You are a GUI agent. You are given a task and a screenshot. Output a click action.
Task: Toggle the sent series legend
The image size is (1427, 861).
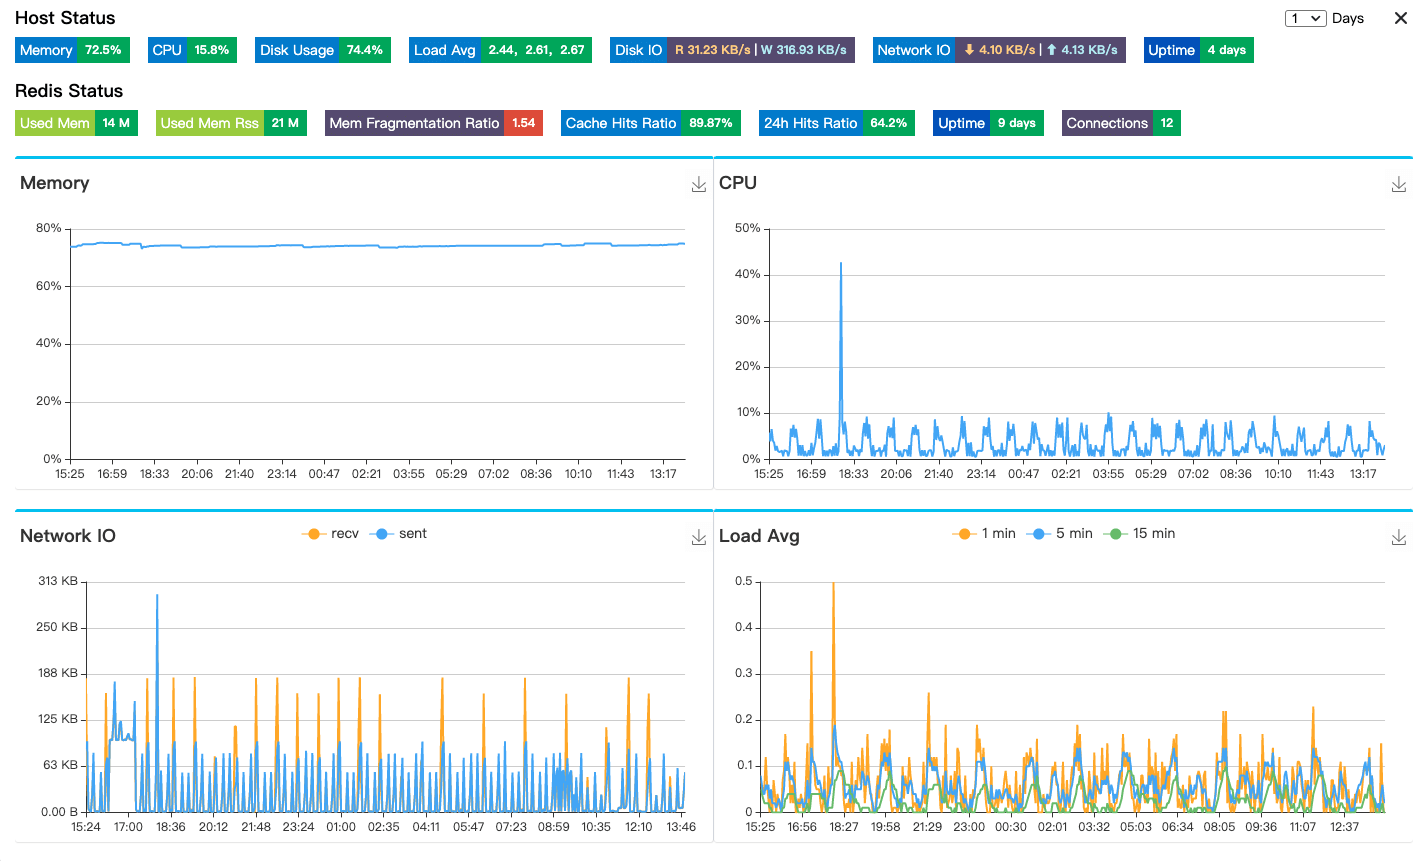coord(398,534)
